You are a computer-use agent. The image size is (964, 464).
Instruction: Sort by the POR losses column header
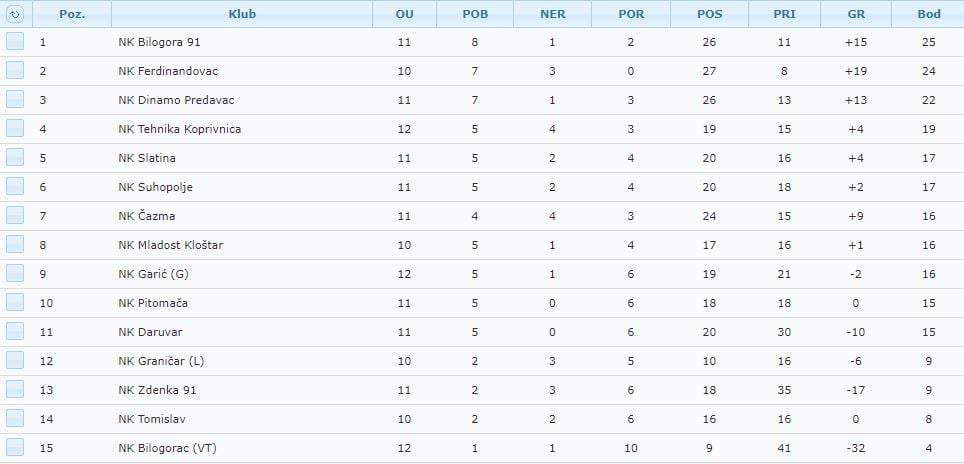coord(631,14)
